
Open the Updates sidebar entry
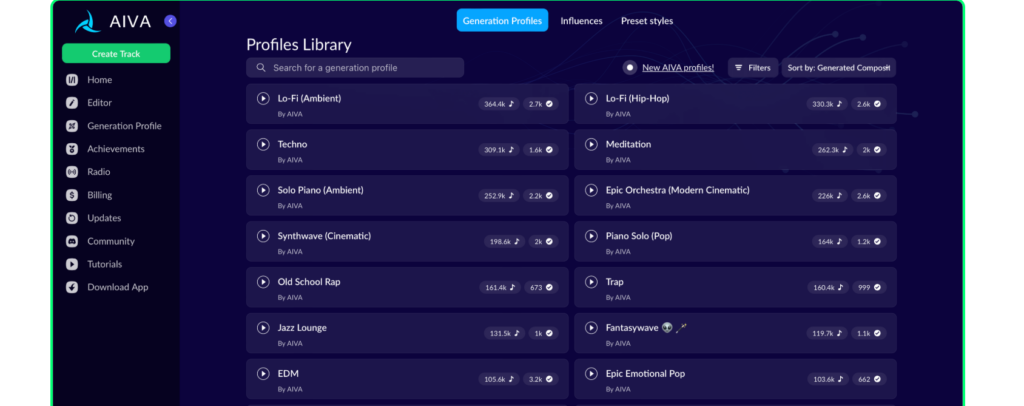point(104,218)
